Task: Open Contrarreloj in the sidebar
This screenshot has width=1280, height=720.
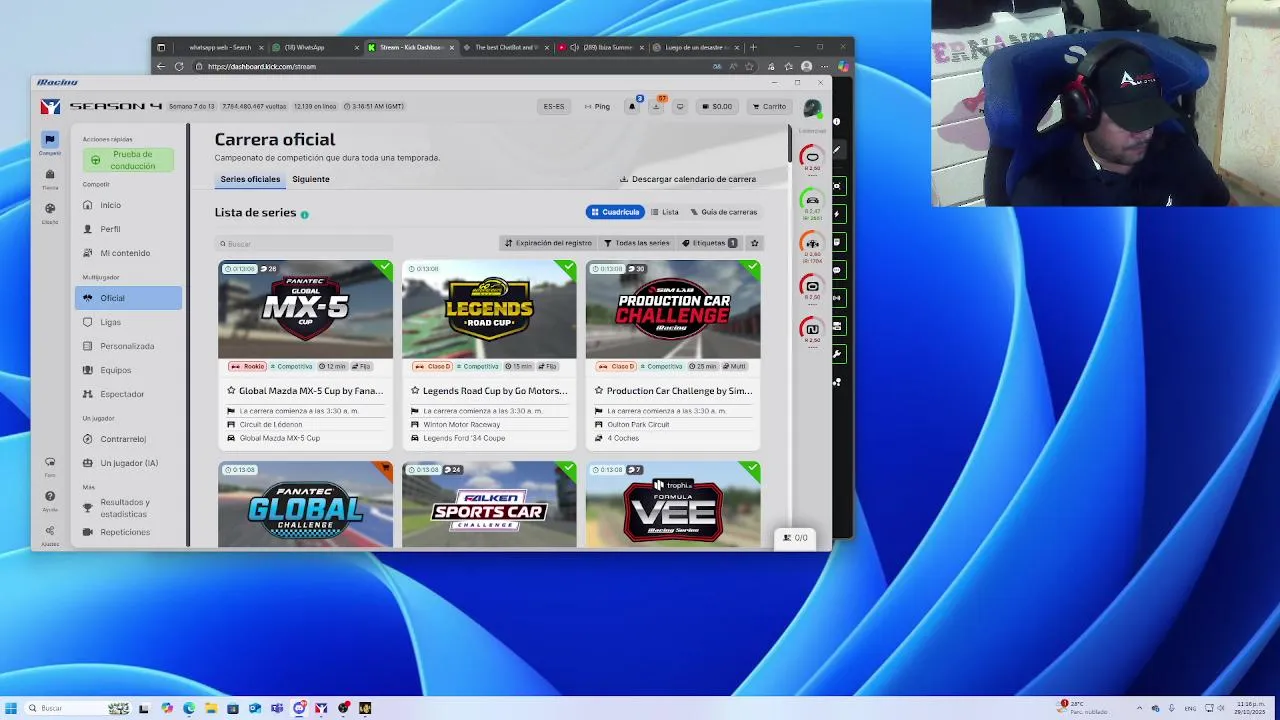Action: (128, 439)
